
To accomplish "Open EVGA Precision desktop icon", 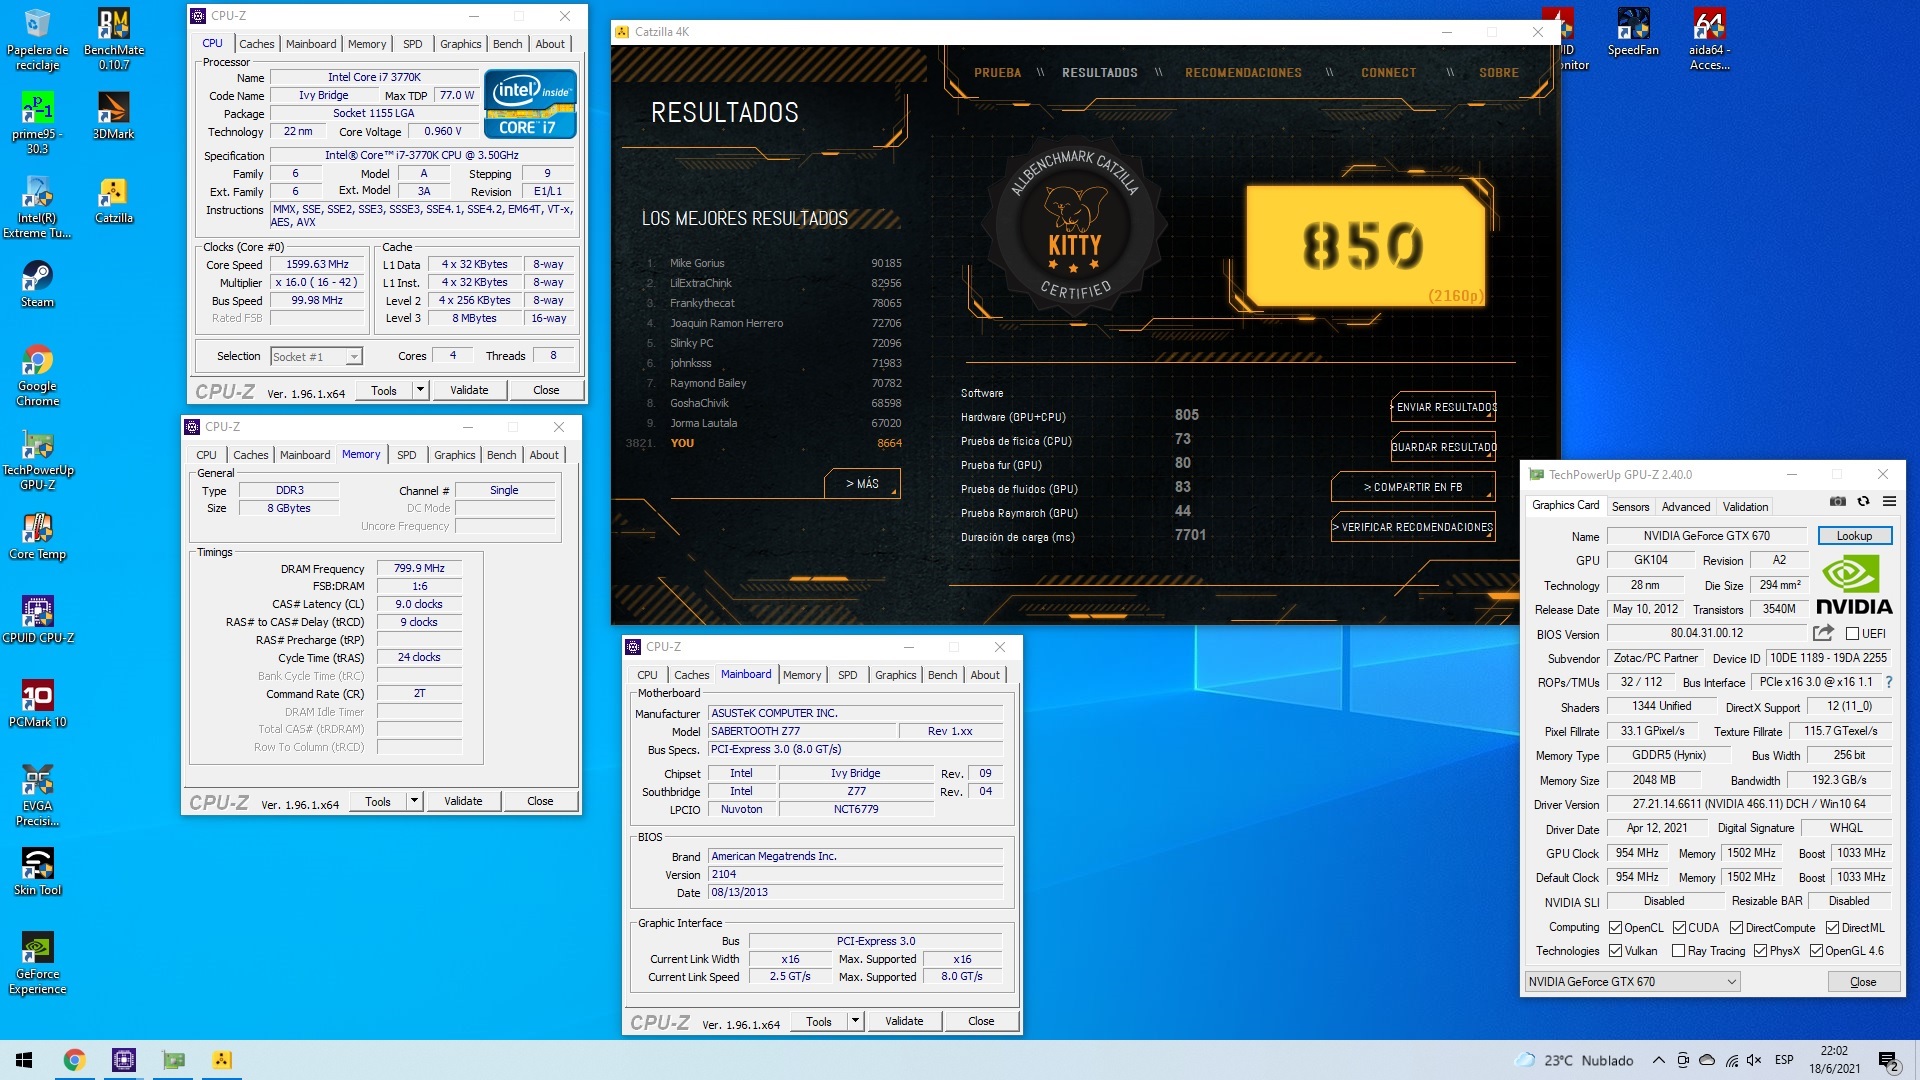I will point(37,796).
